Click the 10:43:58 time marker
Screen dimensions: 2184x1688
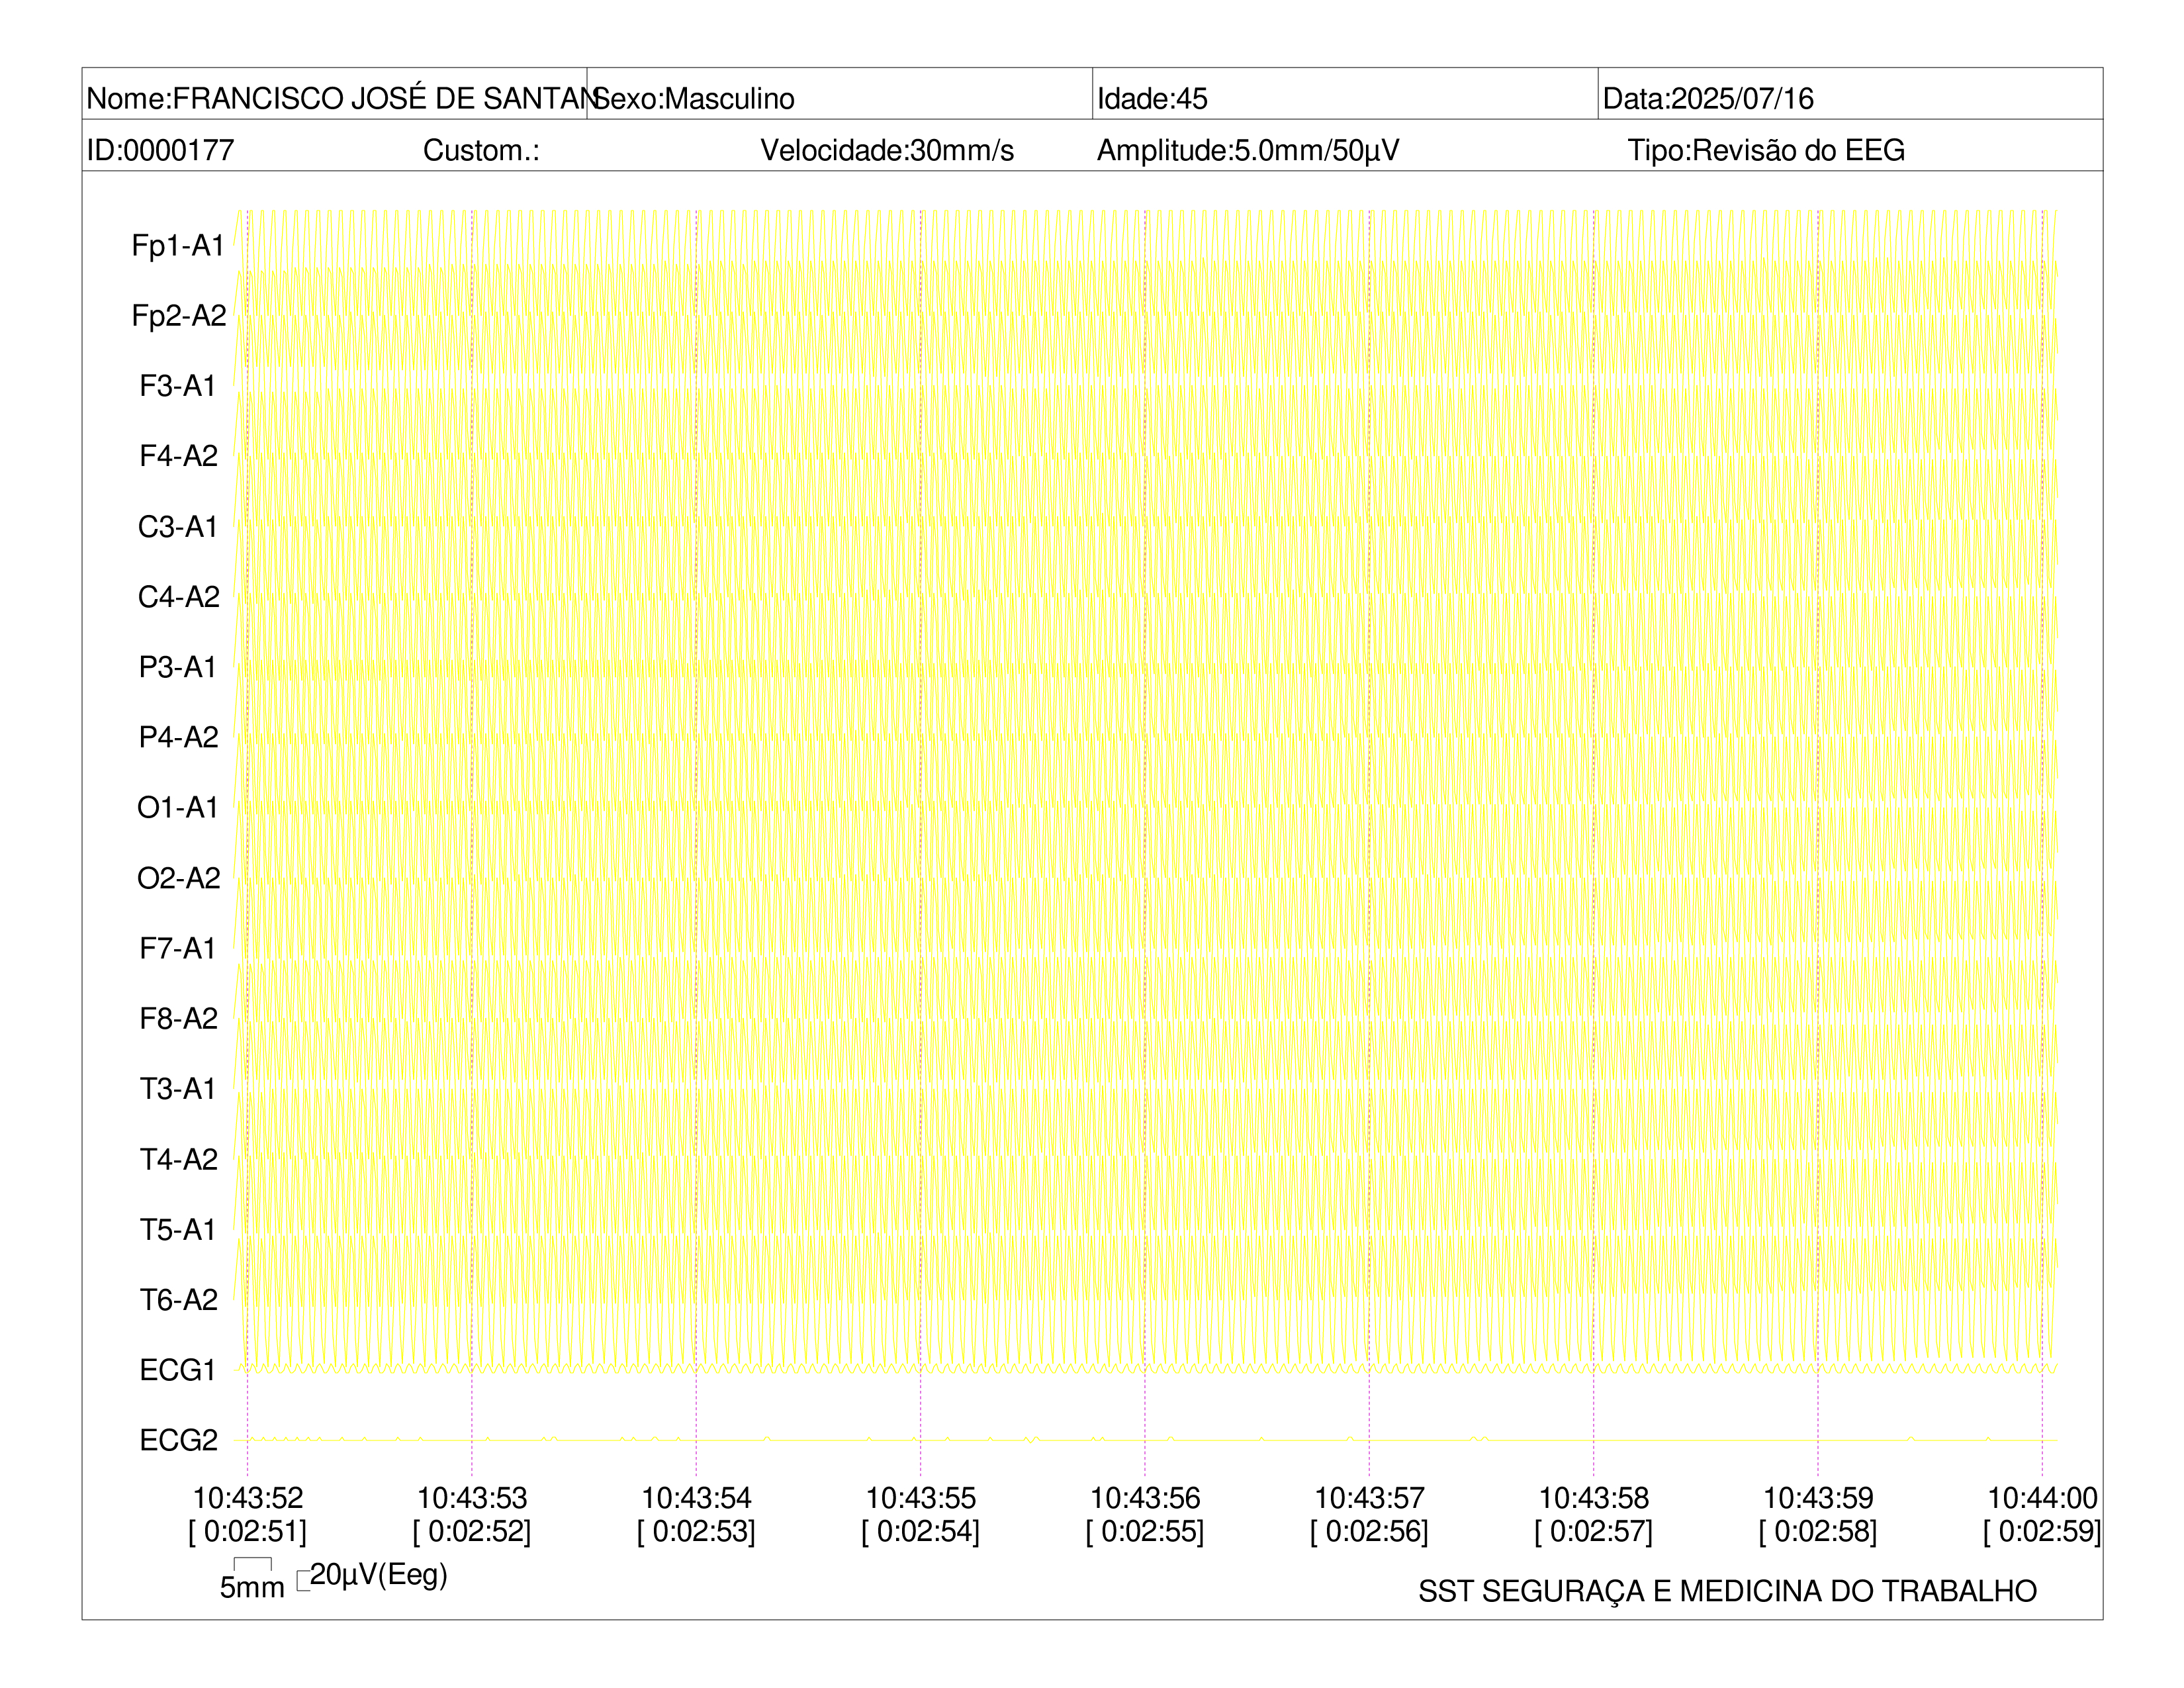click(x=1594, y=1498)
